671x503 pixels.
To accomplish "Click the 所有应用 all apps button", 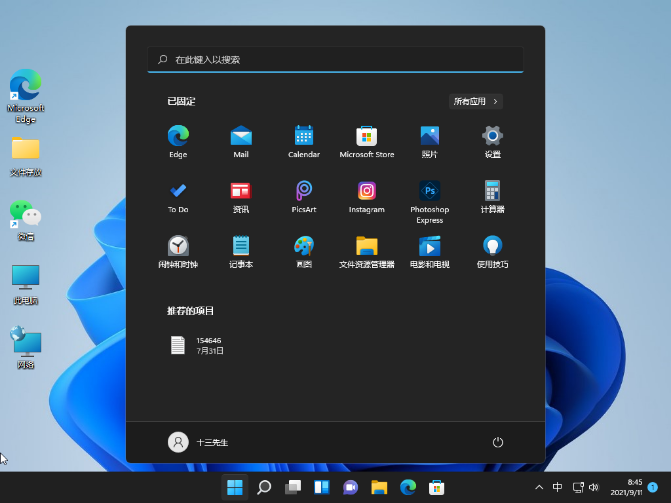I will click(475, 101).
